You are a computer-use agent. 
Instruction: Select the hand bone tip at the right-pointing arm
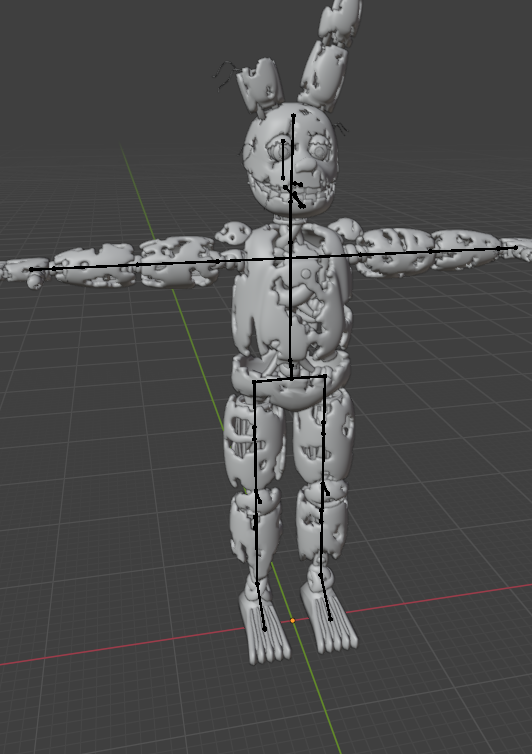(516, 248)
